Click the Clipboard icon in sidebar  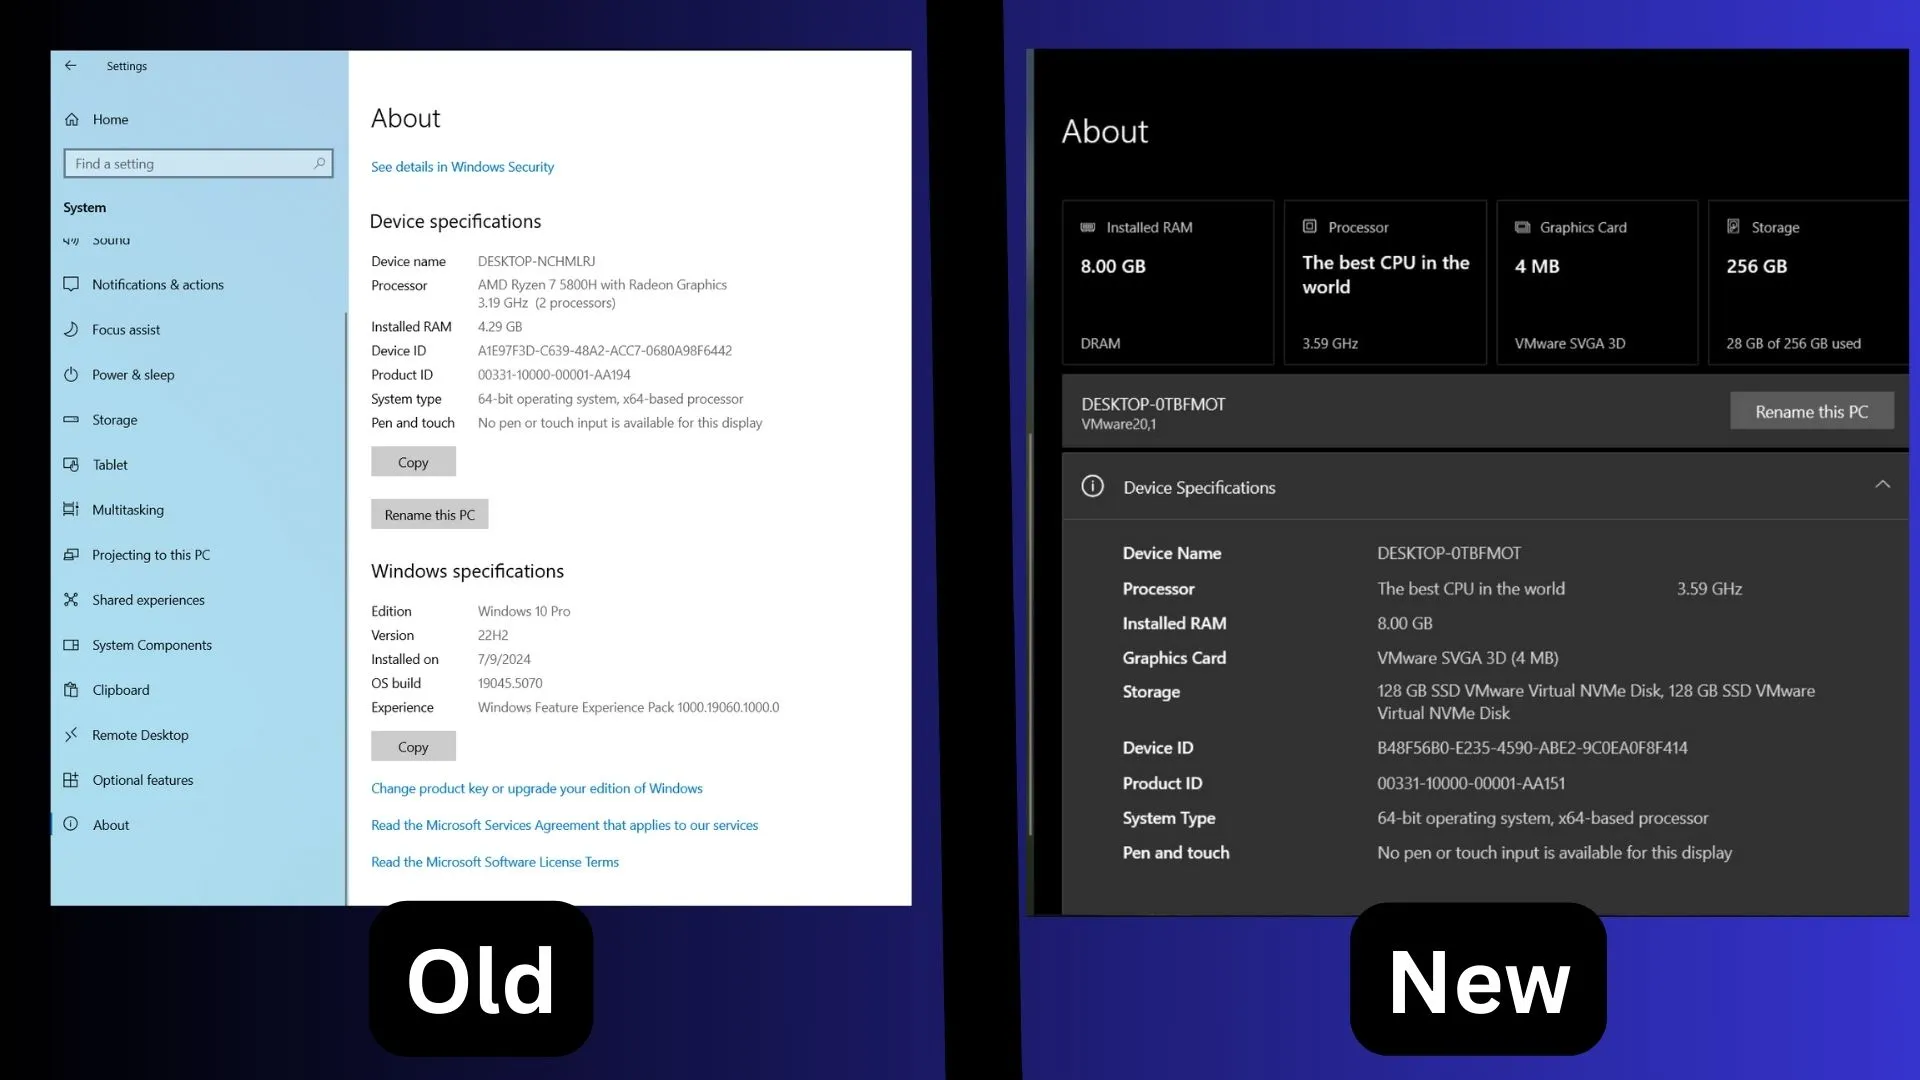73,688
